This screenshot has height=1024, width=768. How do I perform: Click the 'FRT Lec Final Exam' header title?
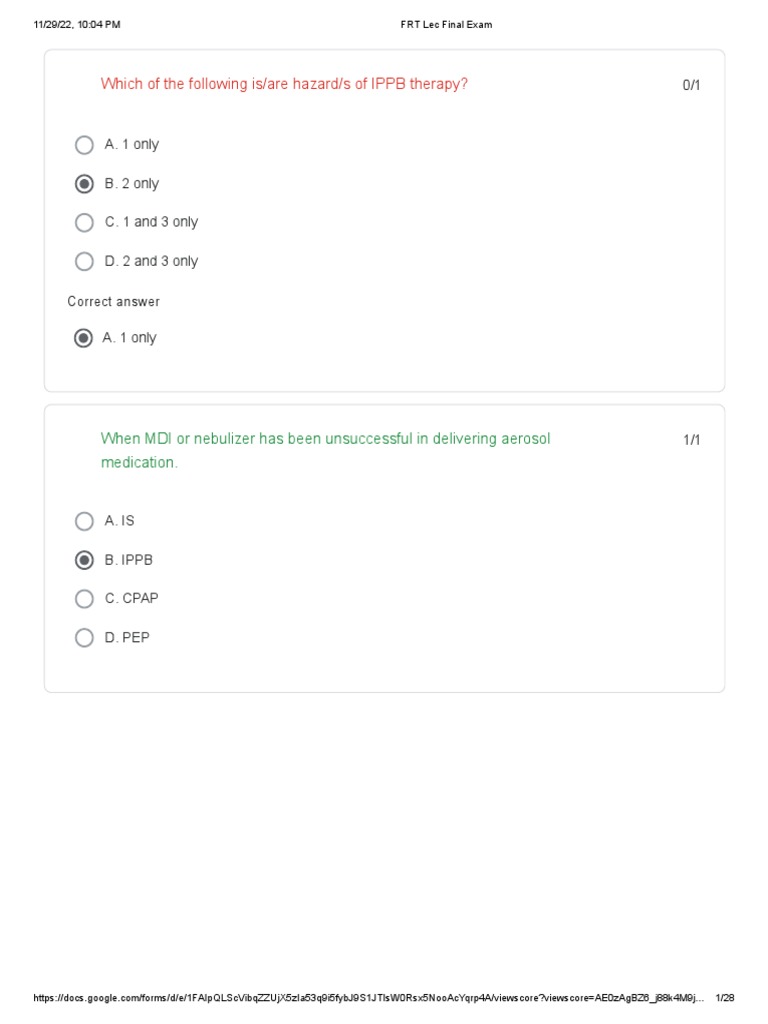[440, 25]
